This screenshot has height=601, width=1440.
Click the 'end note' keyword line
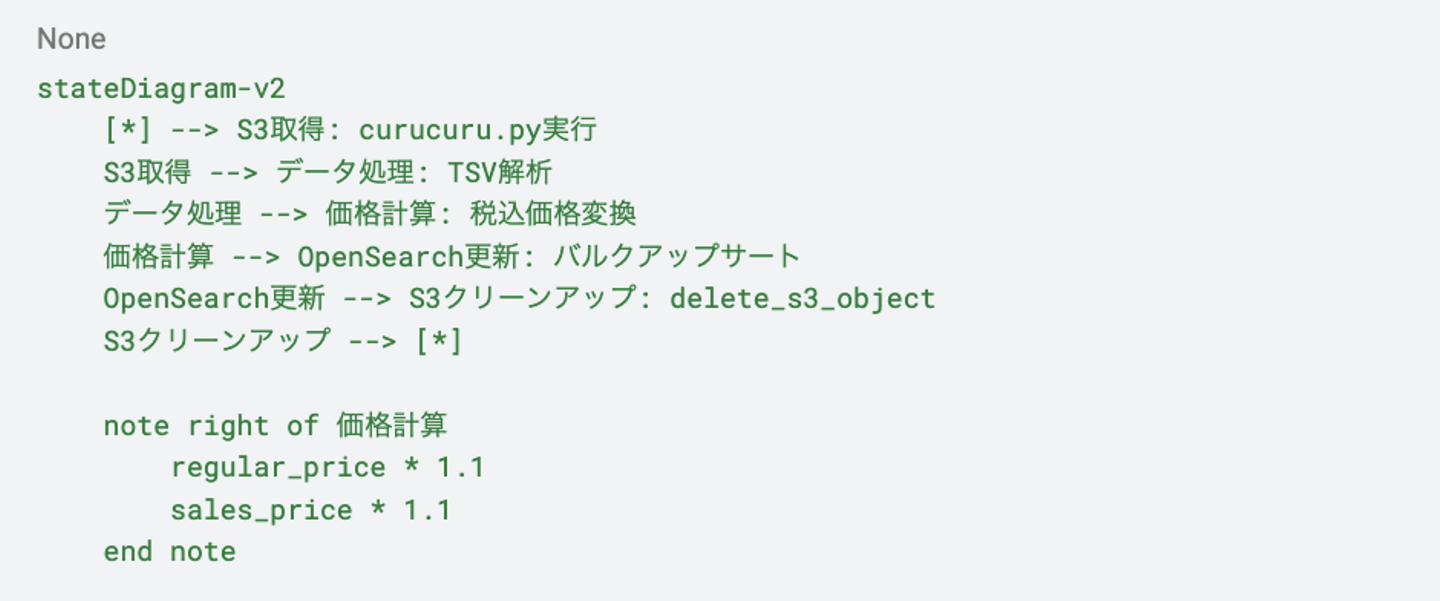pos(169,552)
